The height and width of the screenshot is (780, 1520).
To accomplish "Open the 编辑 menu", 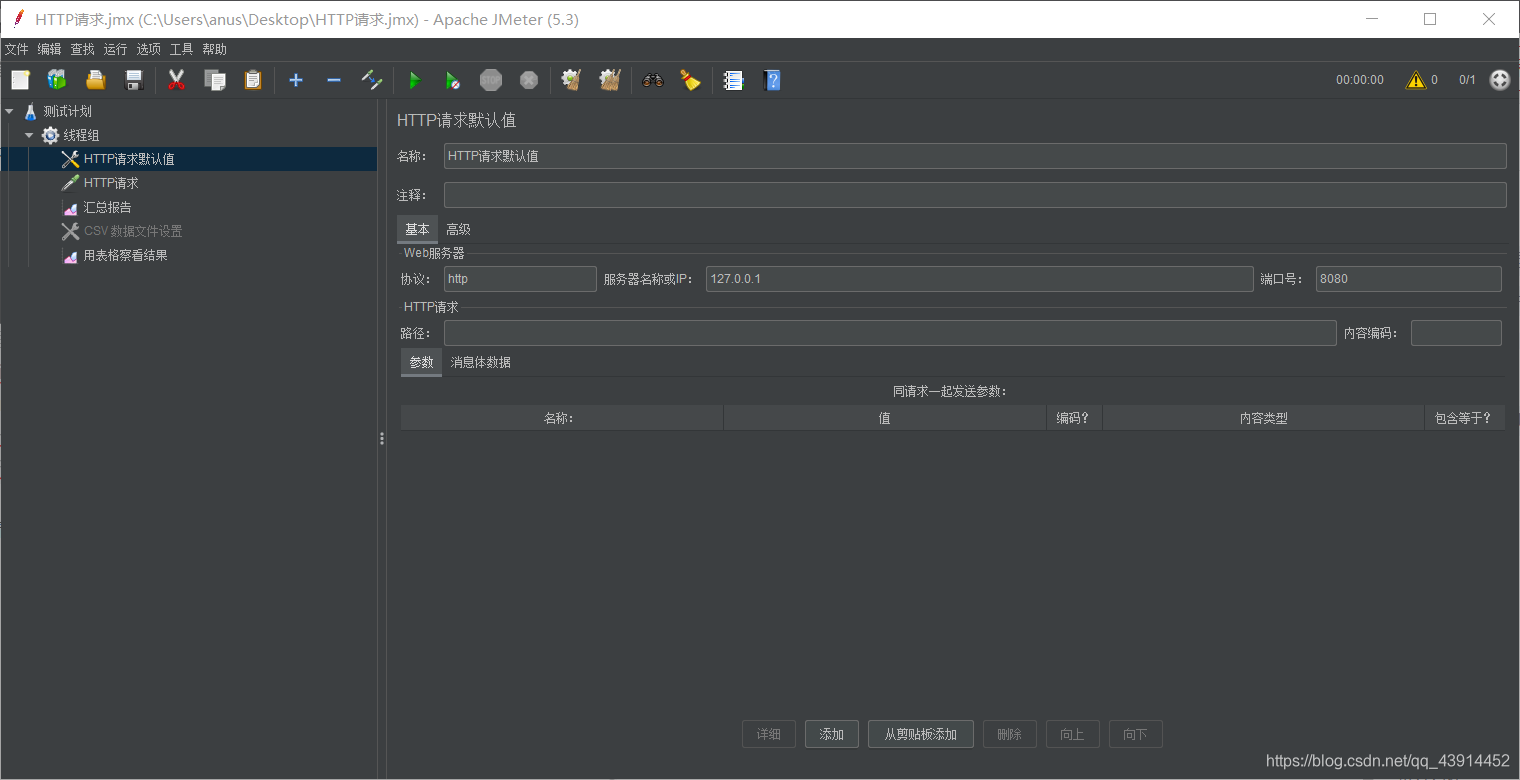I will [x=50, y=49].
